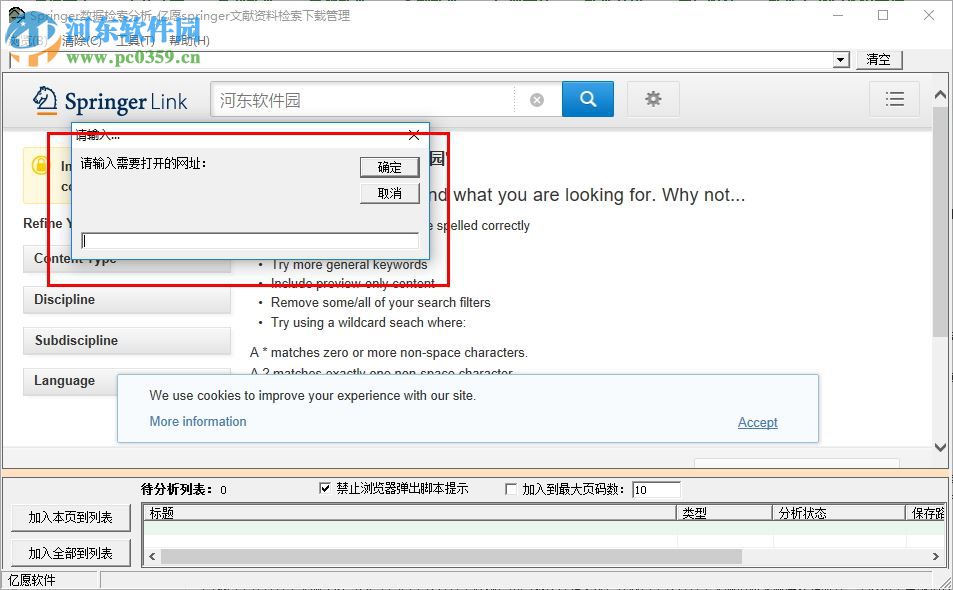Screen dimensions: 953x590
Task: Enable the 加入到最大页码数 checkbox
Action: [511, 488]
